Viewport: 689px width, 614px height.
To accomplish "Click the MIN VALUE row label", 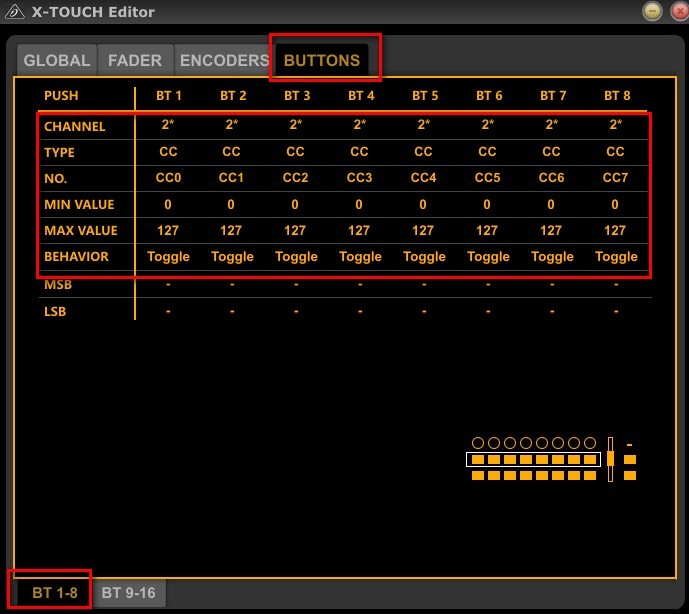I will [x=79, y=204].
